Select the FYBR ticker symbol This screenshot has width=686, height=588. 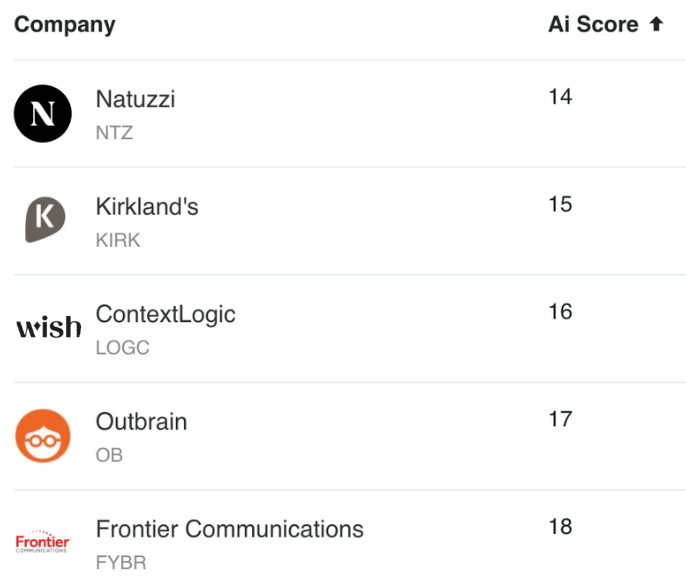tap(121, 563)
